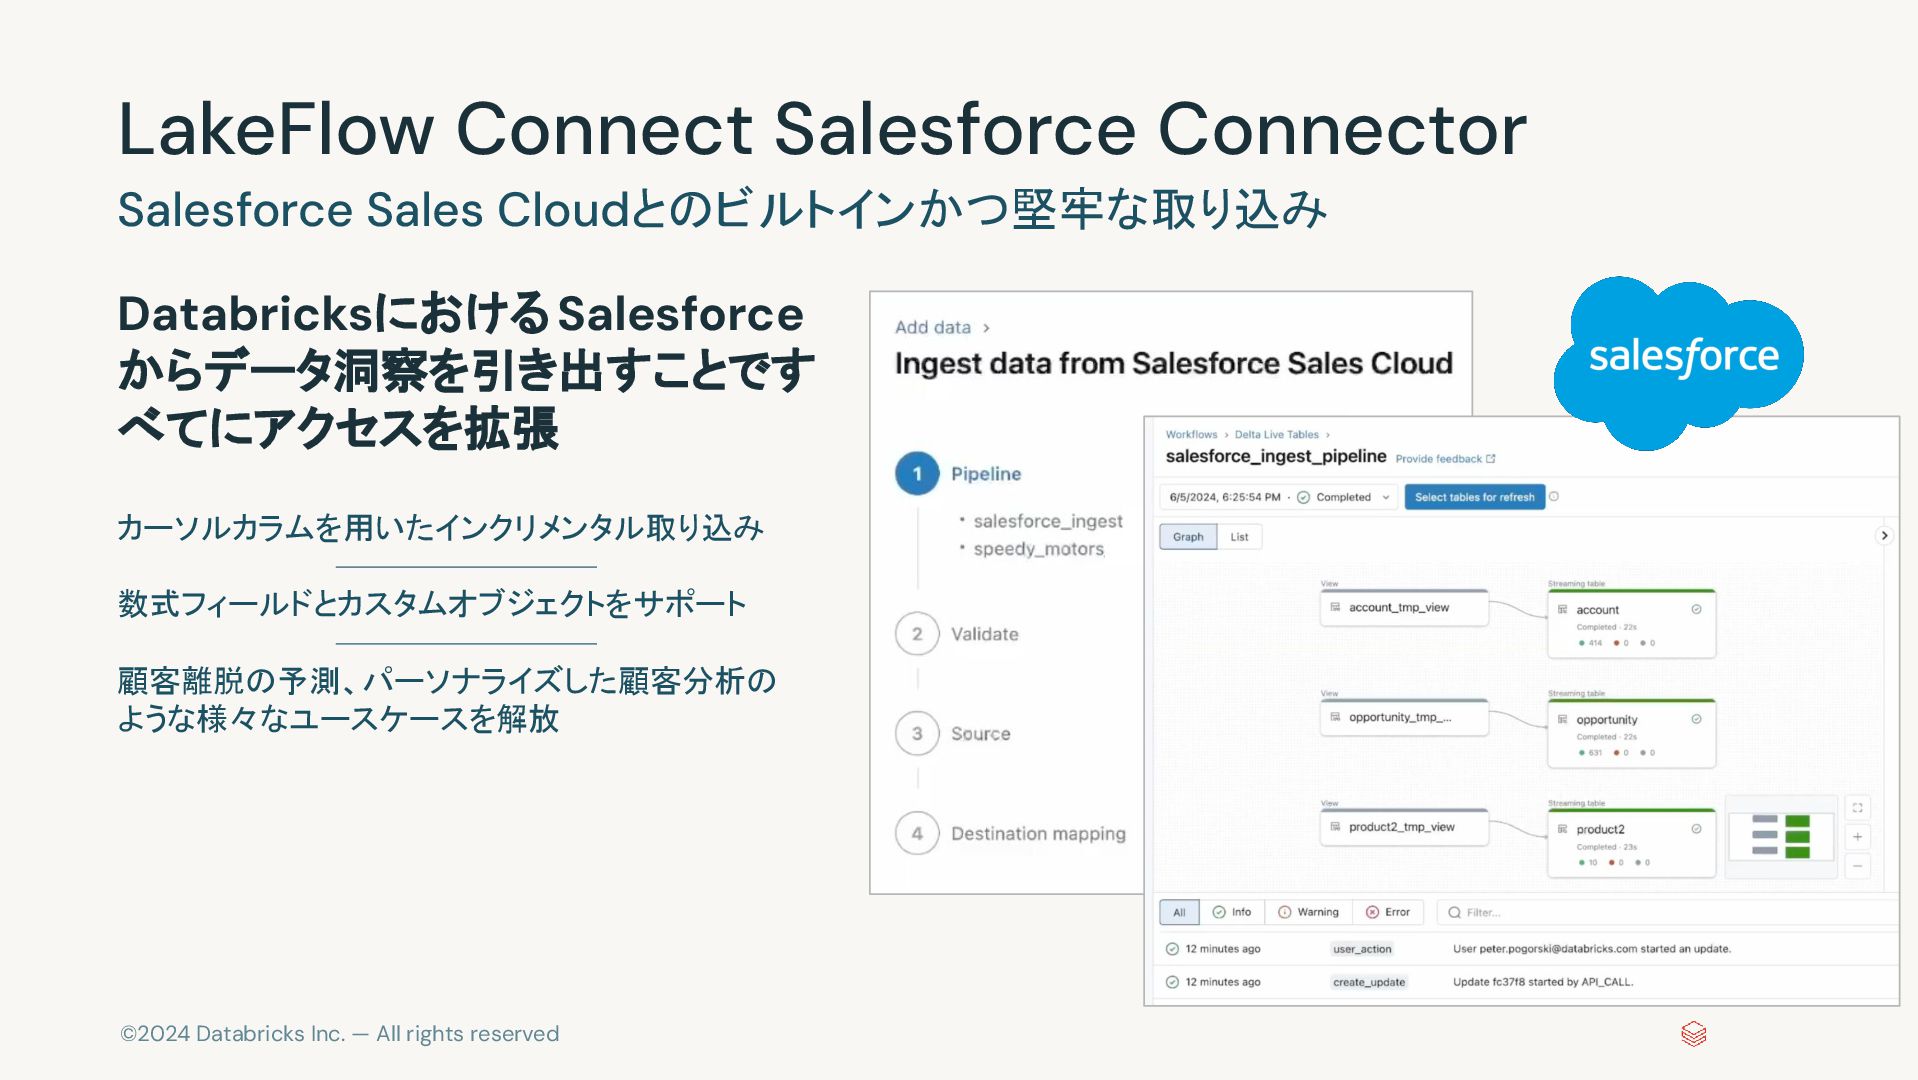Click the status check icon on user_action row
1918x1080 pixels.
click(x=1172, y=949)
